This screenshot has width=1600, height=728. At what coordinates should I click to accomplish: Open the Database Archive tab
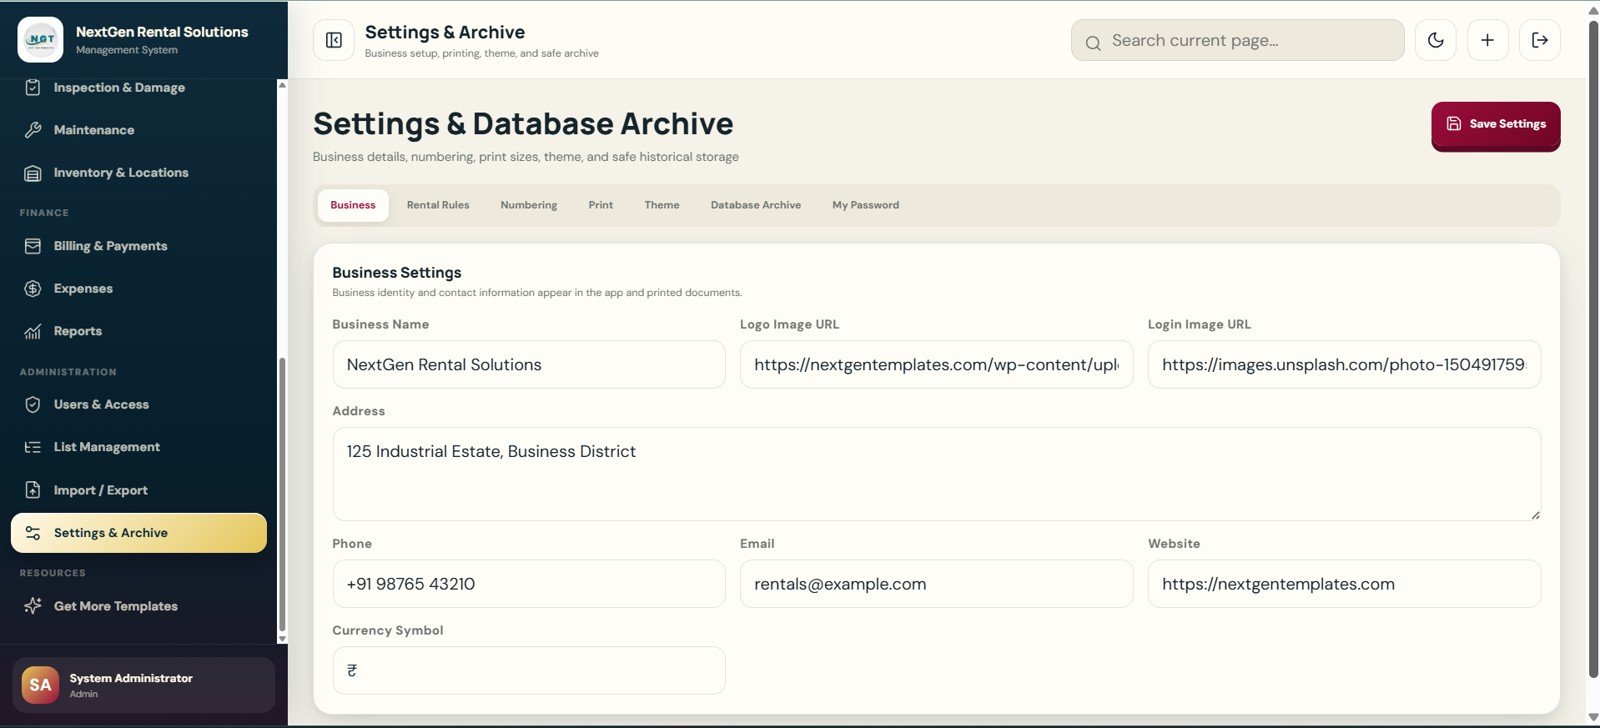pyautogui.click(x=756, y=205)
